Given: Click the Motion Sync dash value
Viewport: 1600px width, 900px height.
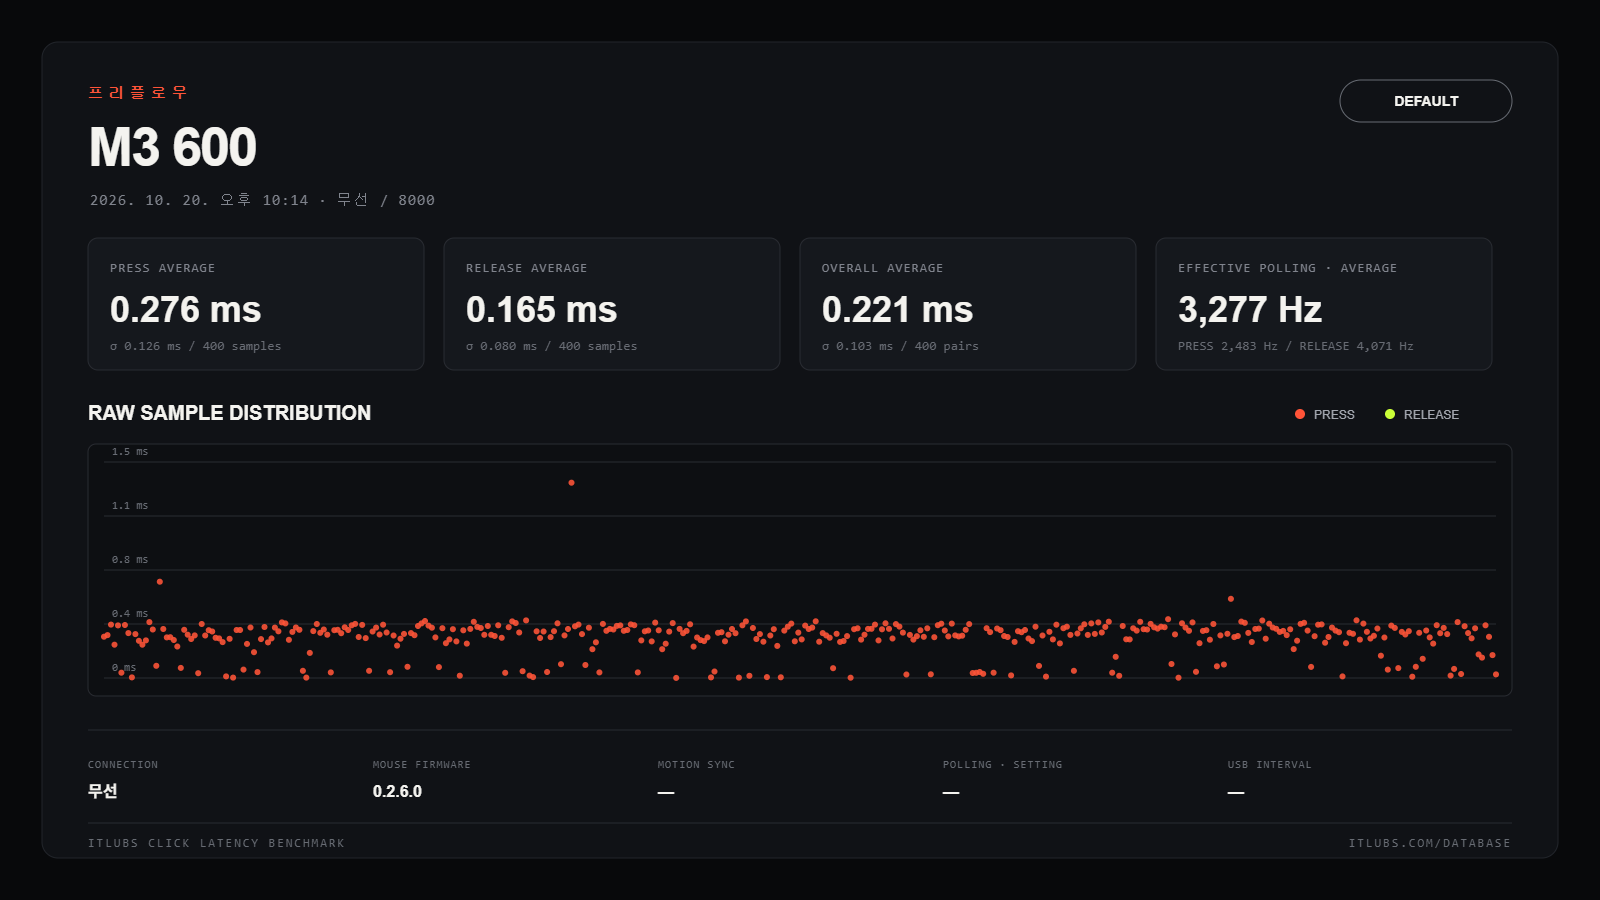Looking at the screenshot, I should coord(666,792).
